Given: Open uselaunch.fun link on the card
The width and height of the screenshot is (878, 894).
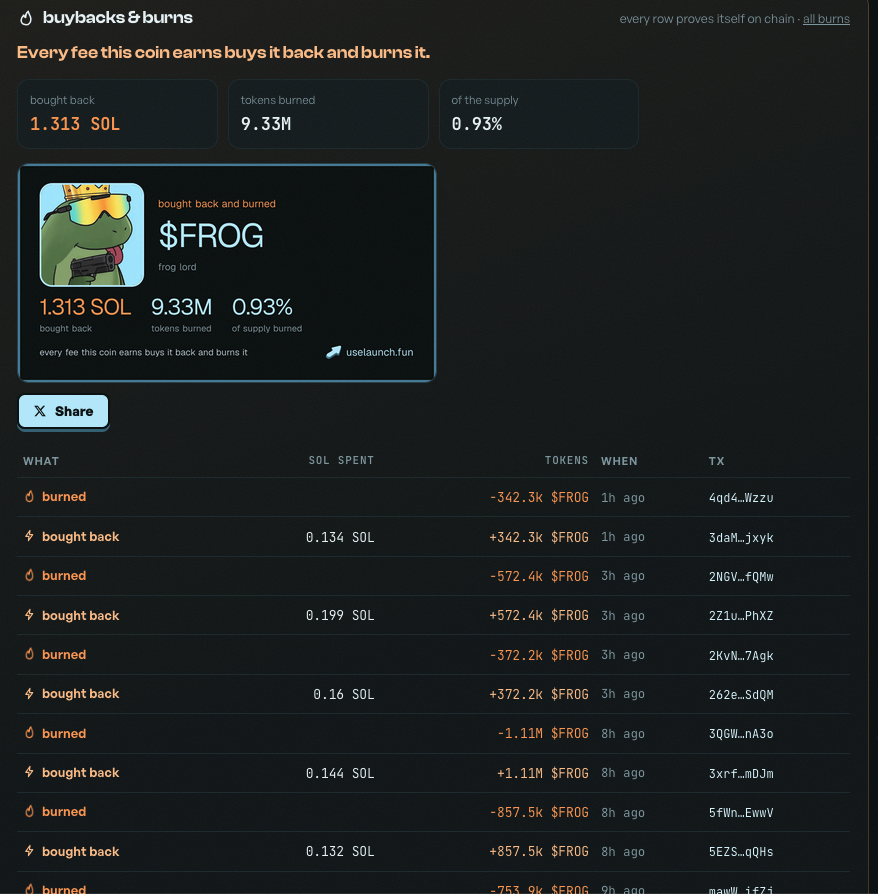Looking at the screenshot, I should pyautogui.click(x=380, y=352).
